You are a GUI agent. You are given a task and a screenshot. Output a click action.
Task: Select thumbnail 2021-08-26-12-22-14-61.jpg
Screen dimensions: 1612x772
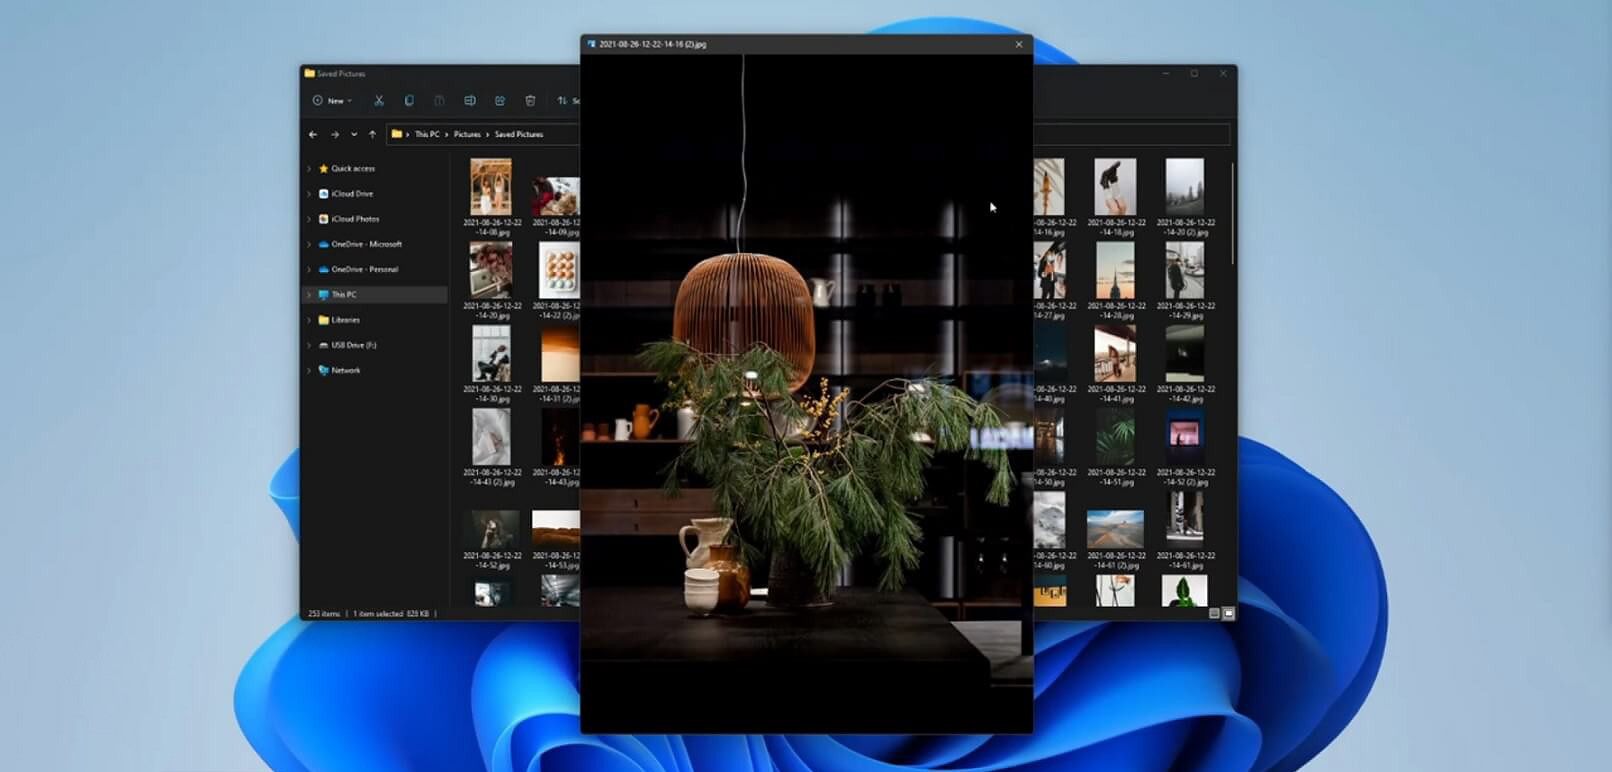click(x=1185, y=519)
